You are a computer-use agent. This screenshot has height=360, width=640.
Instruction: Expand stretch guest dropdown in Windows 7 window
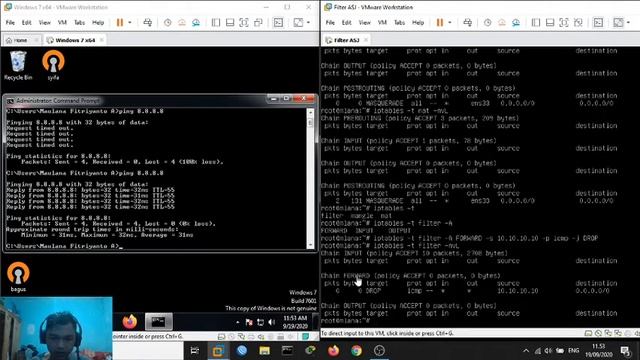[x=309, y=22]
